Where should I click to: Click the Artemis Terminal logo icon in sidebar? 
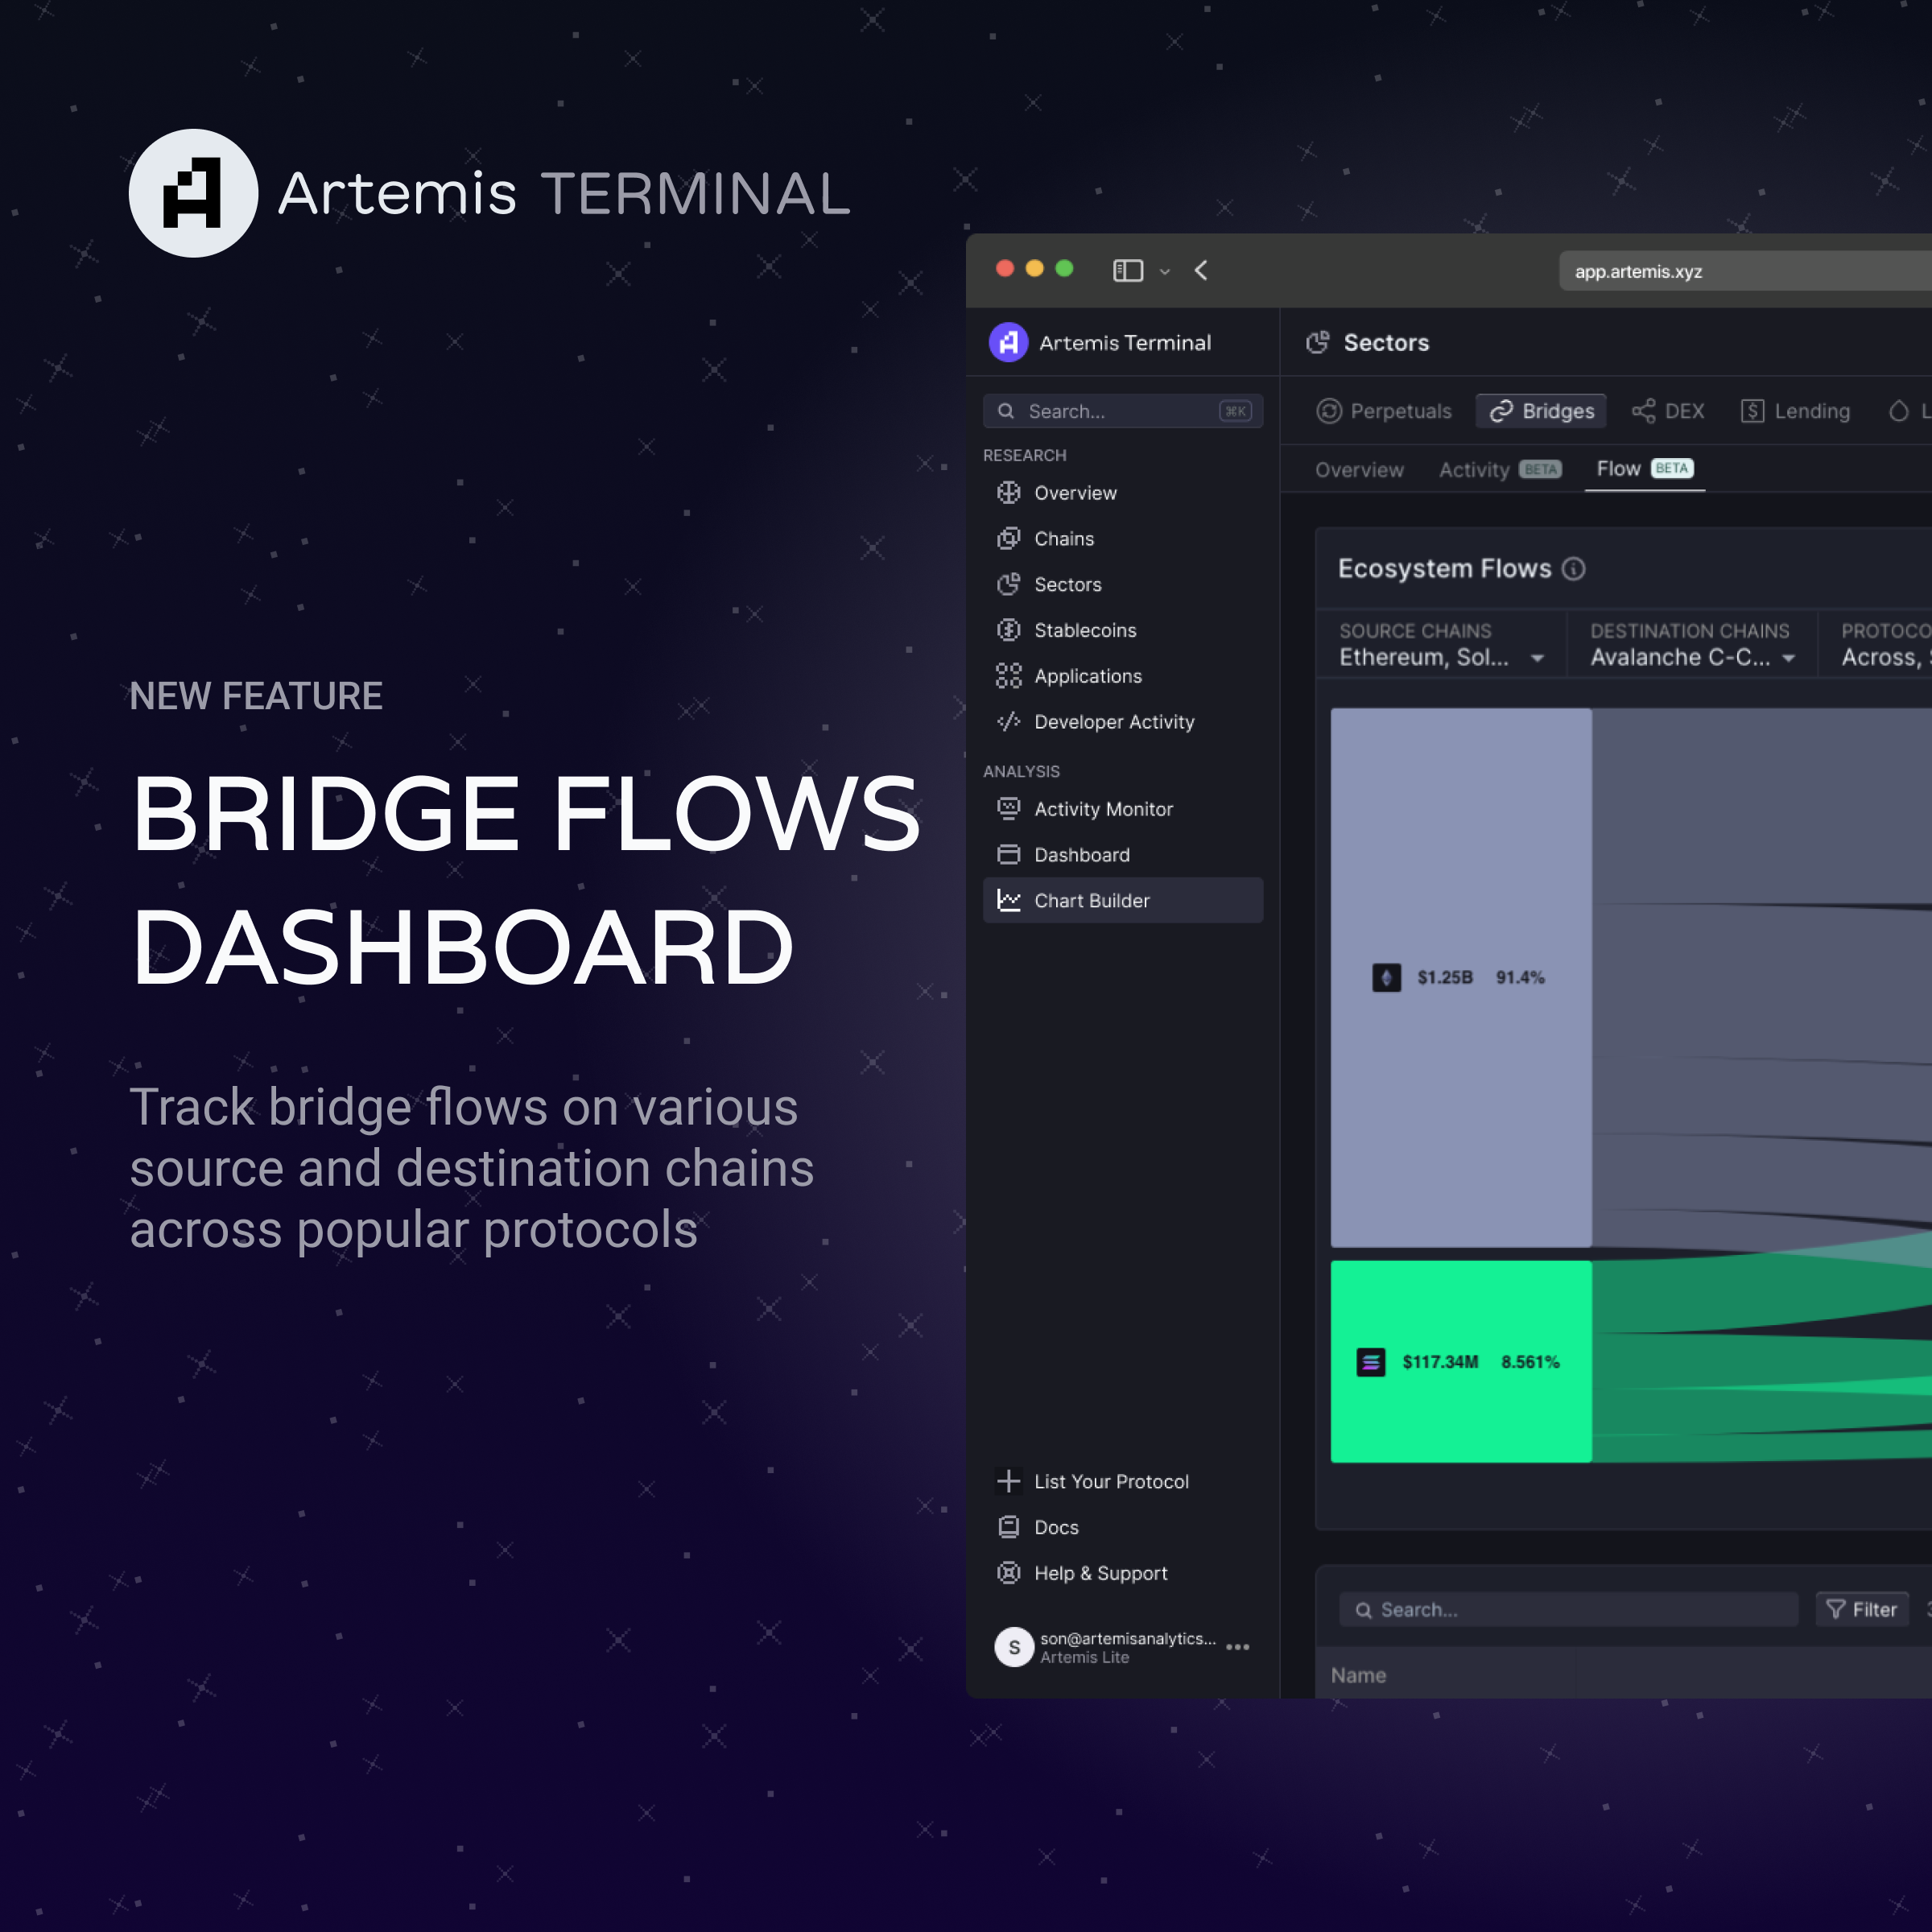click(1008, 343)
